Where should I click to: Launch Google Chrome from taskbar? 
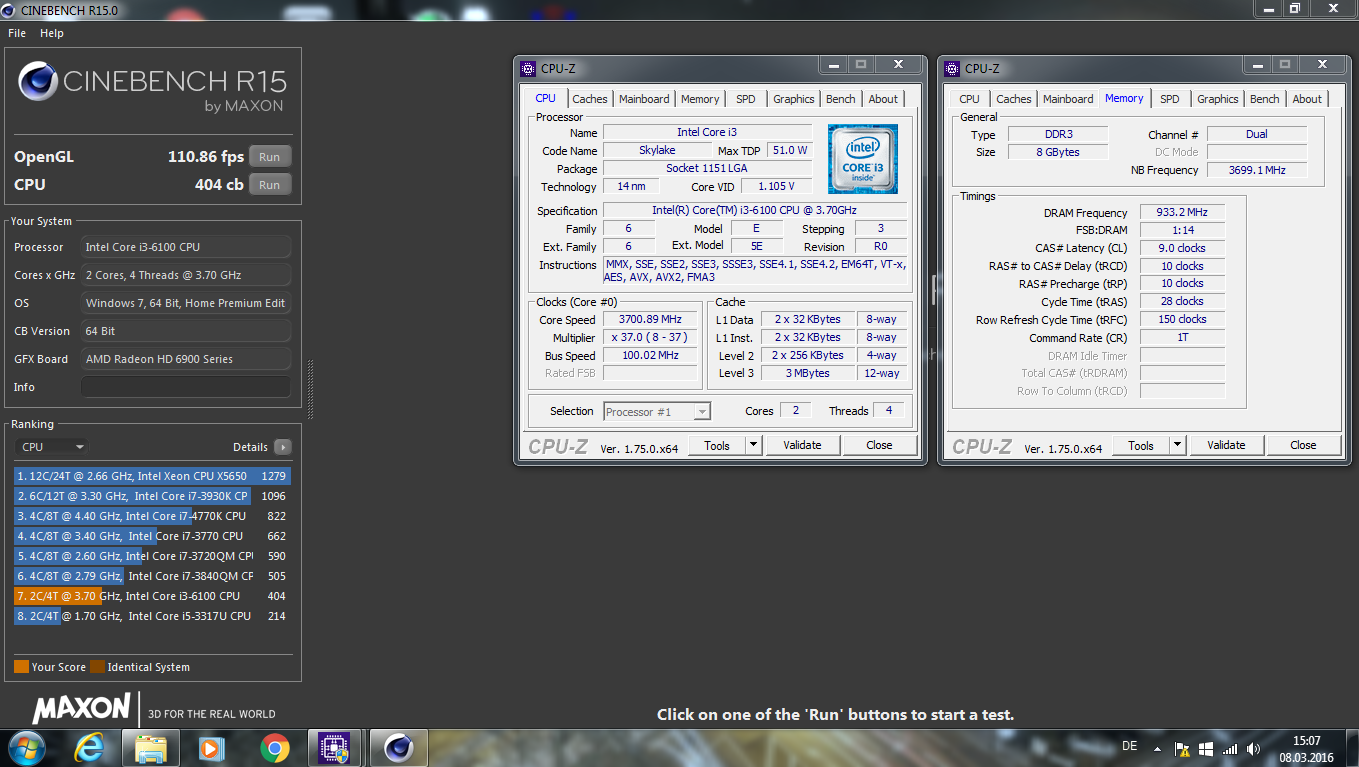274,748
